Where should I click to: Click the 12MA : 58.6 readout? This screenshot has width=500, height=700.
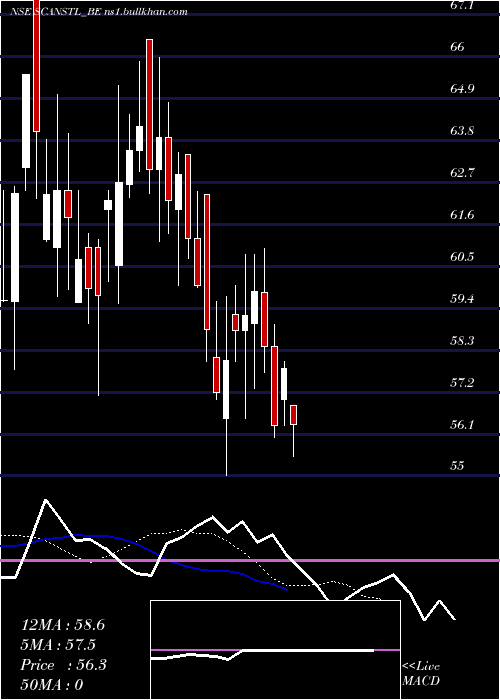(63, 625)
